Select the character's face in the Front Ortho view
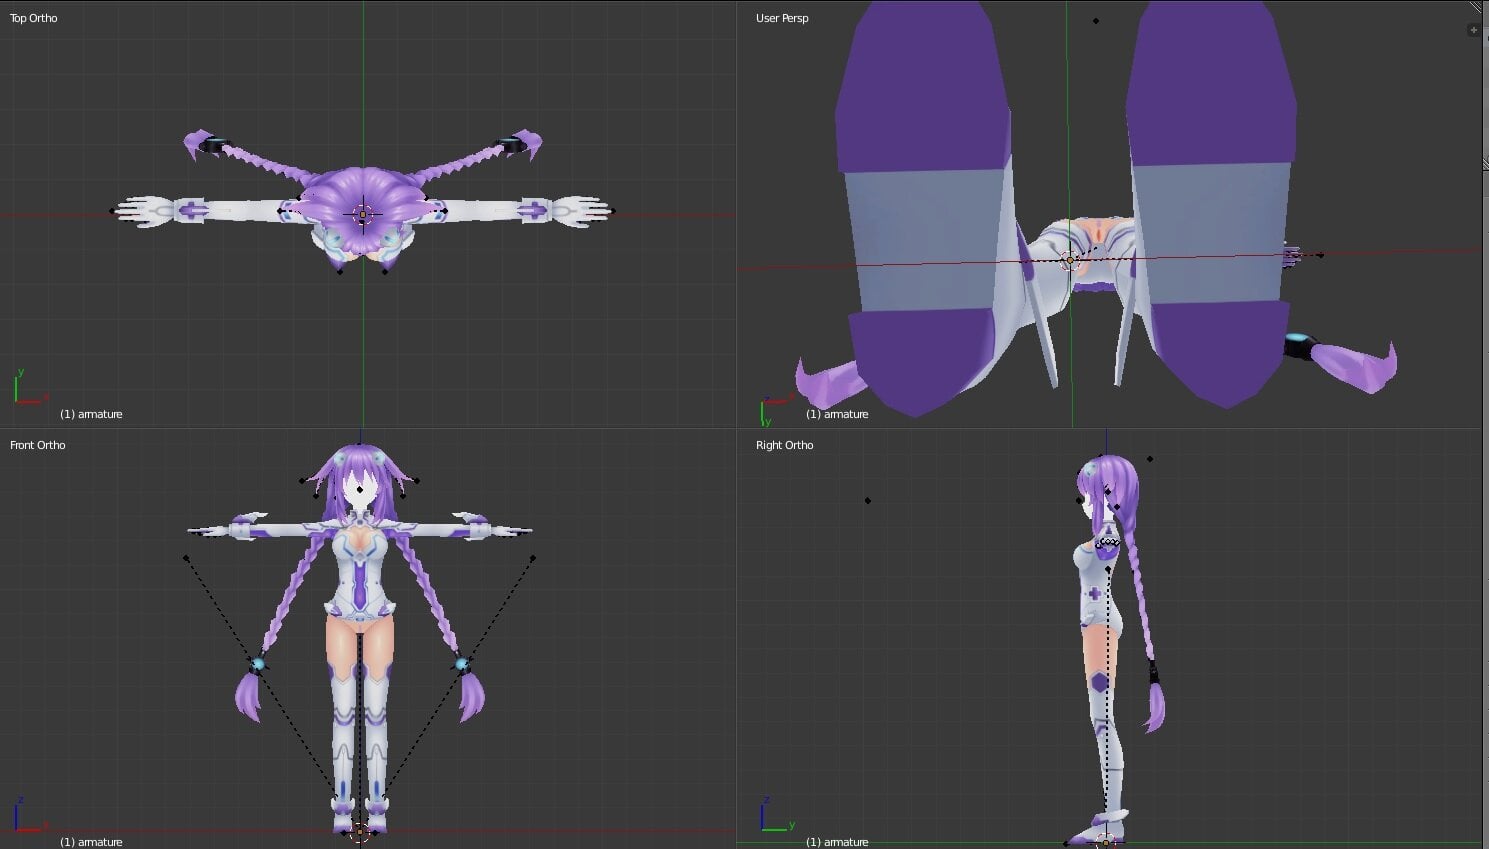This screenshot has height=849, width=1489. click(x=360, y=489)
